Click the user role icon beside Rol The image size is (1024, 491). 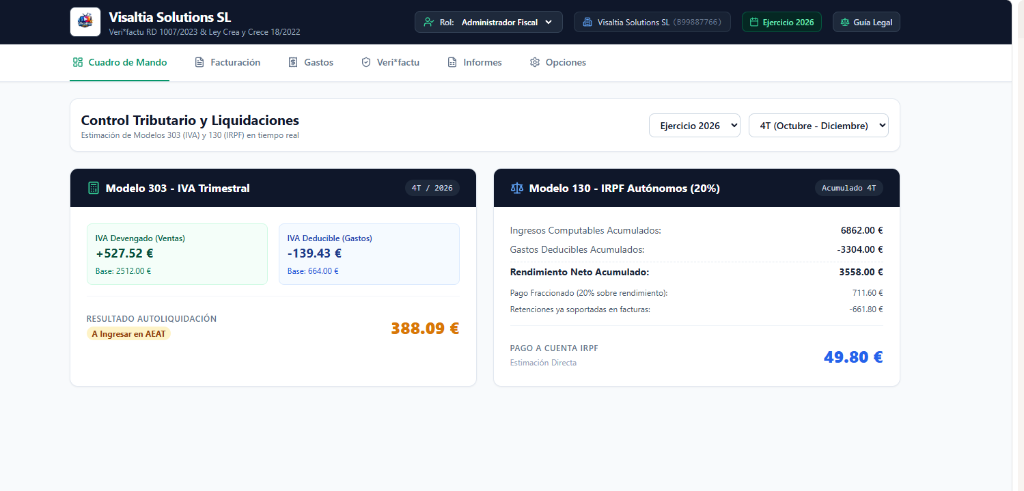click(x=428, y=22)
